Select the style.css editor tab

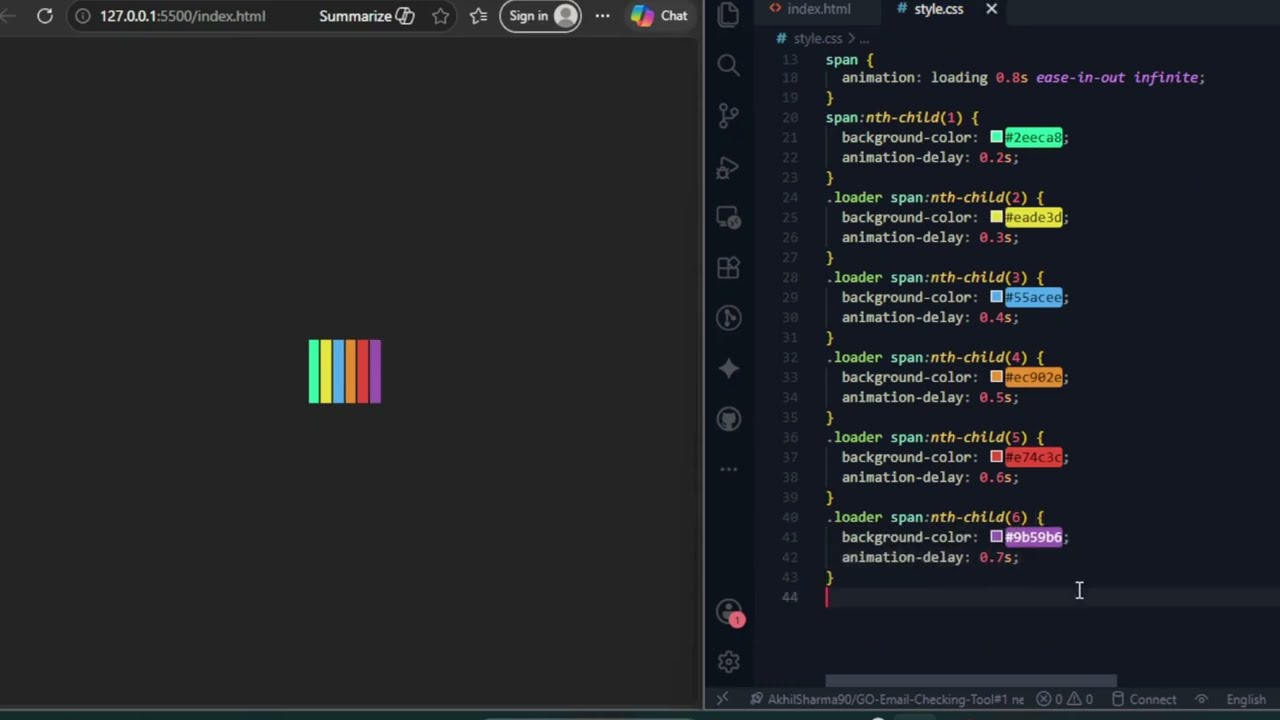coord(938,9)
